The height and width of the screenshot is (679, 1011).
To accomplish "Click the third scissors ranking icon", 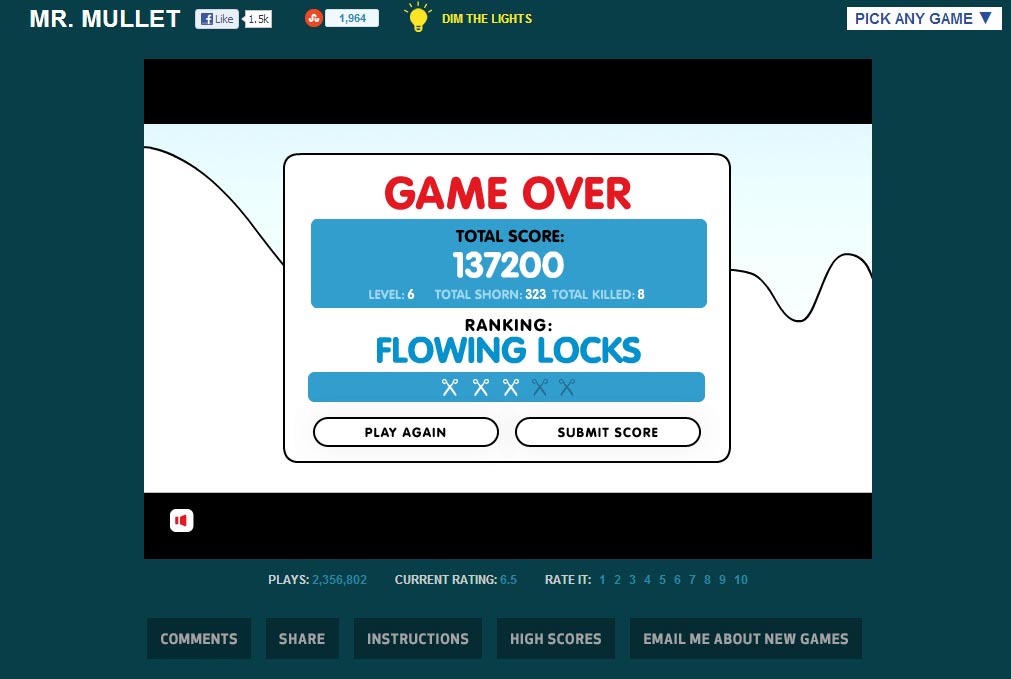I will click(511, 387).
